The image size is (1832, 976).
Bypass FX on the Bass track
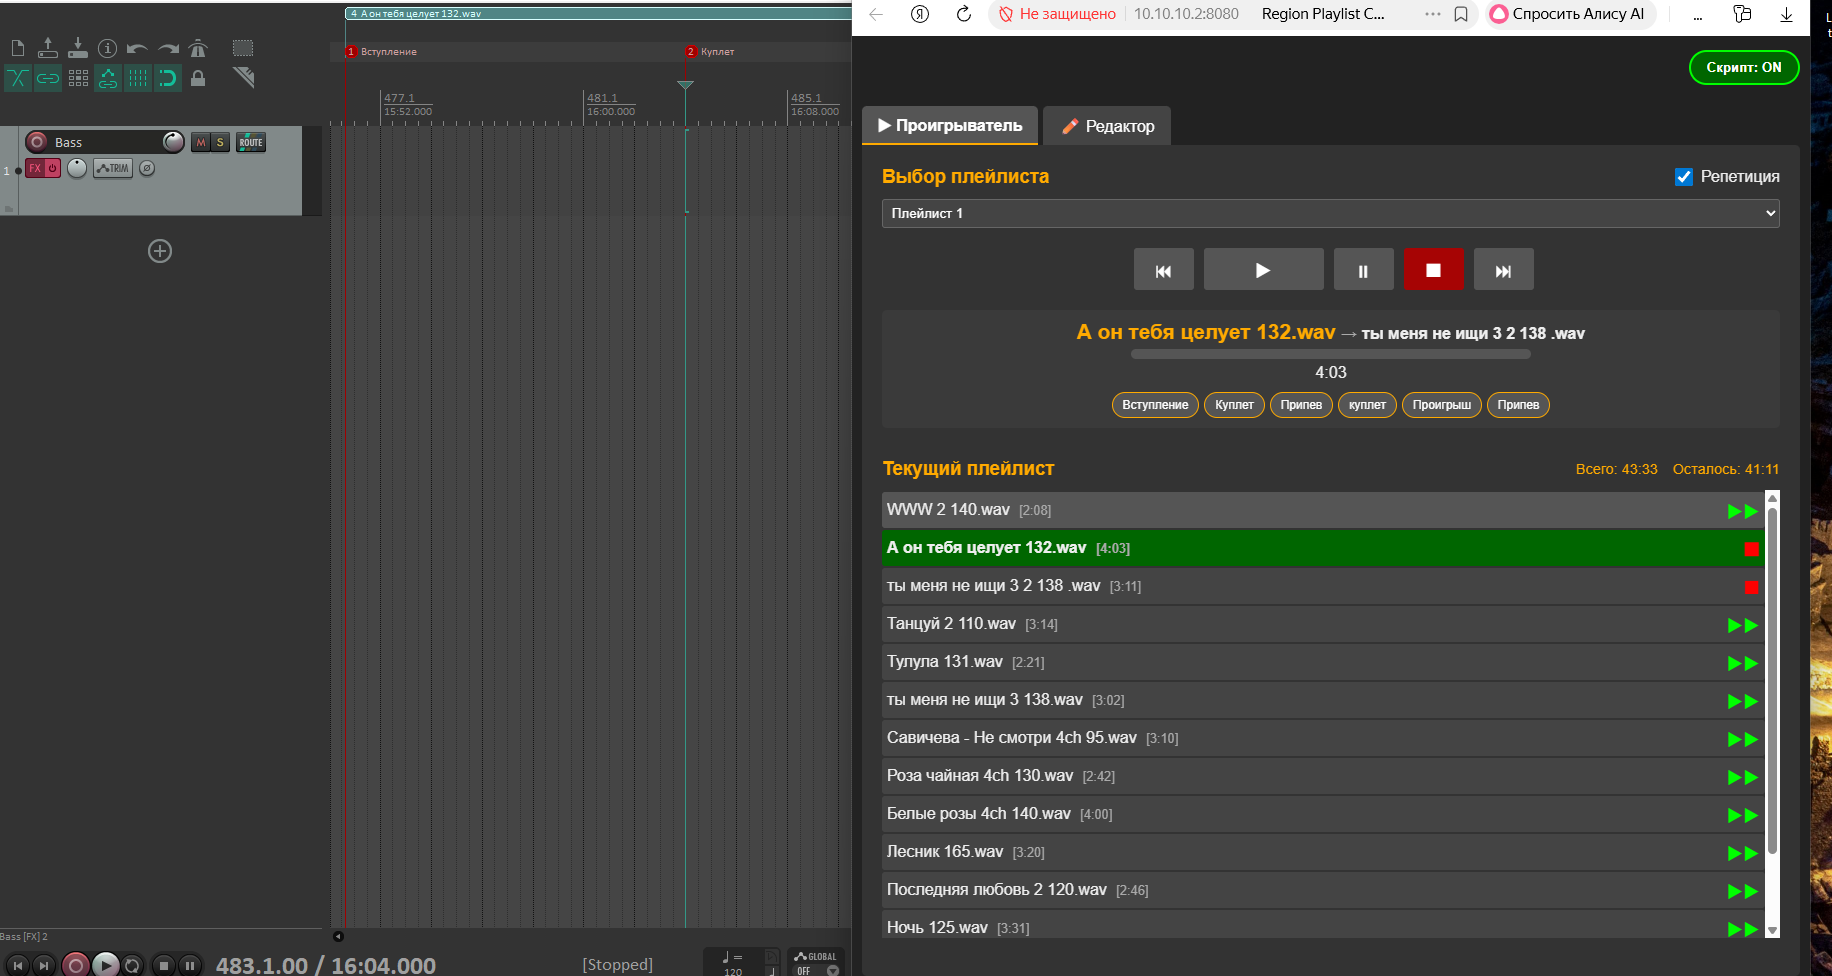(53, 168)
